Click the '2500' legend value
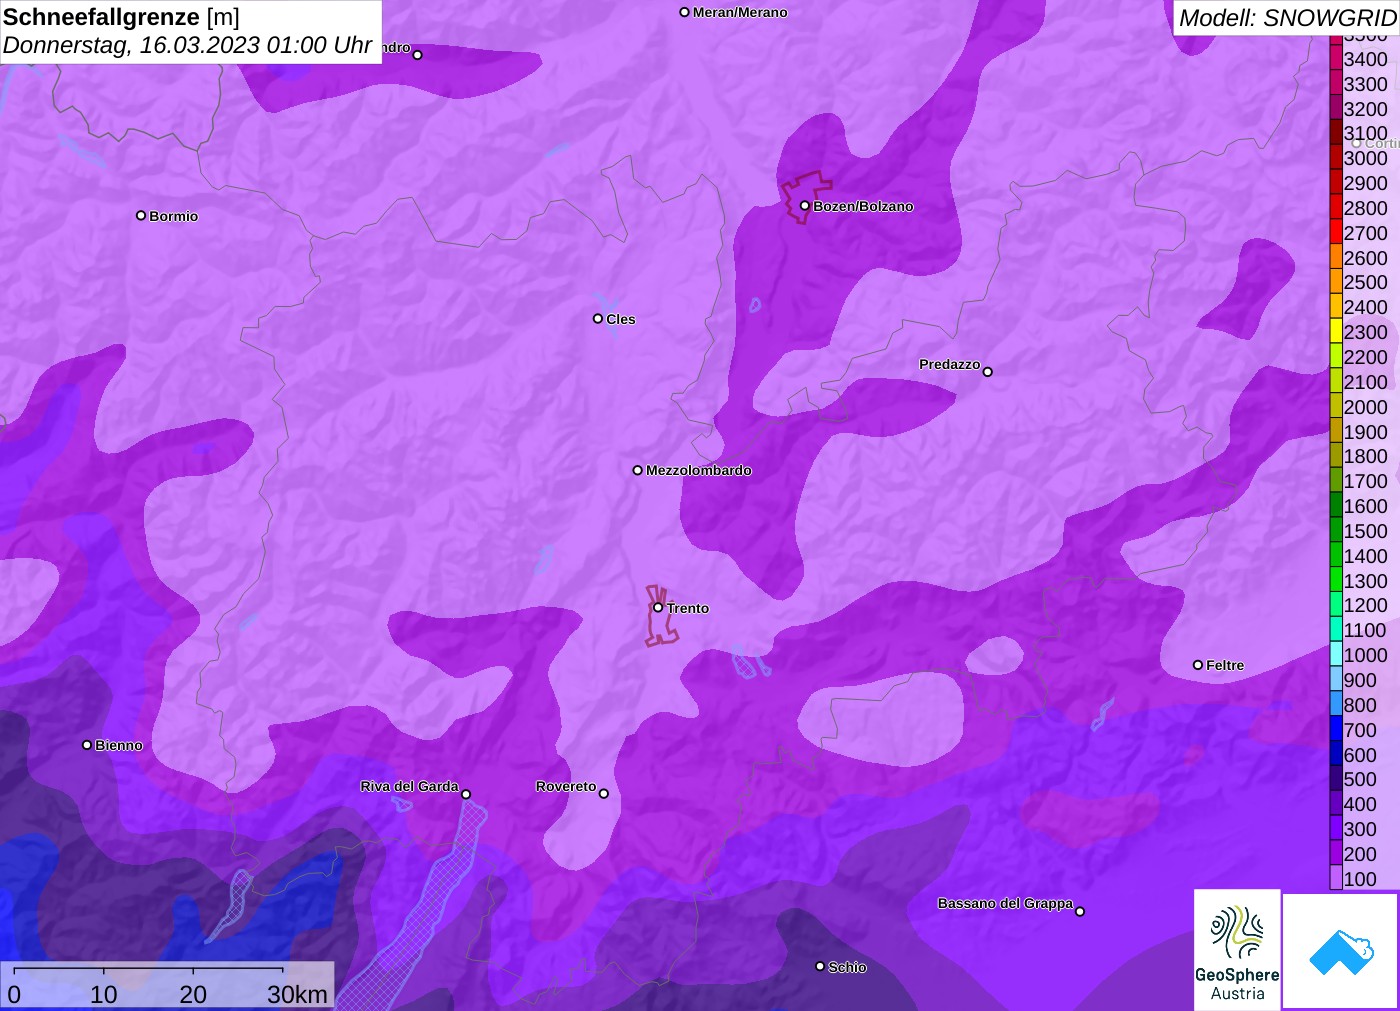Screen dimensions: 1400x1011 point(1366,282)
